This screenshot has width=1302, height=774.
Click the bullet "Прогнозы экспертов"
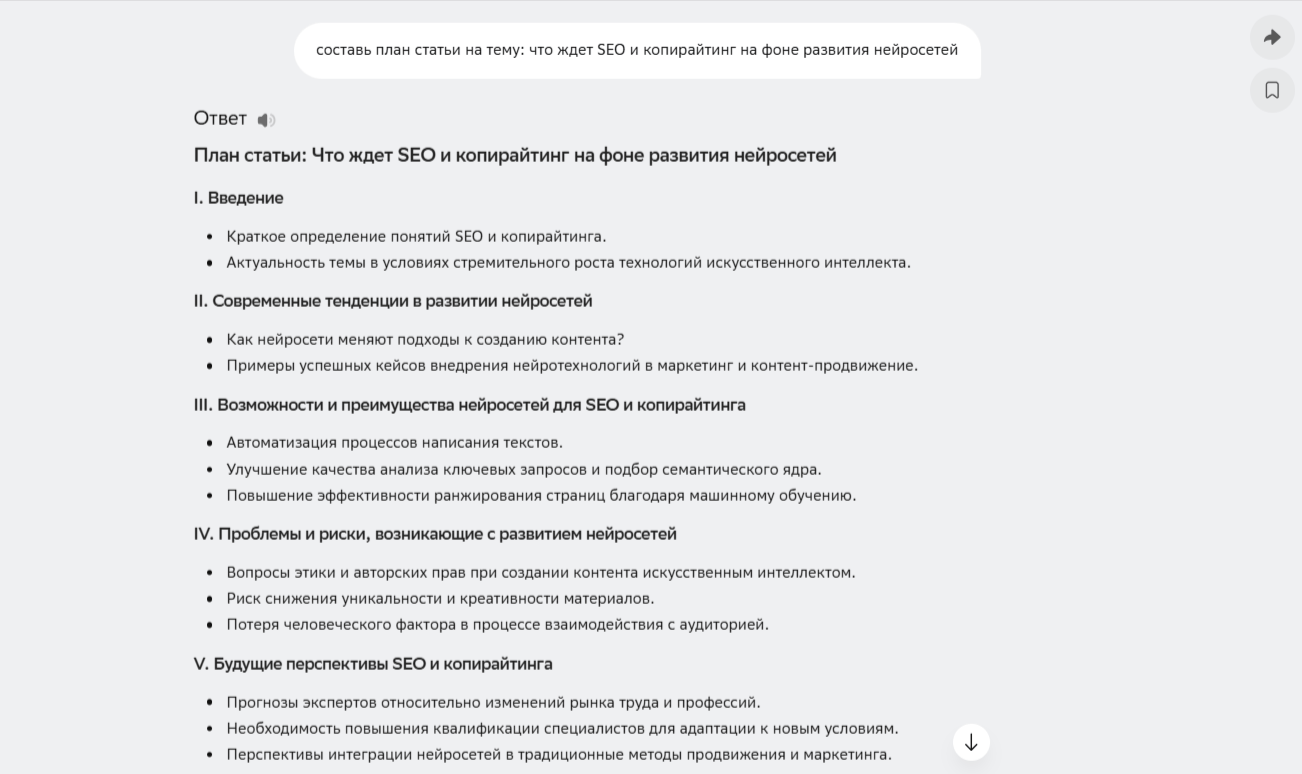click(x=493, y=703)
